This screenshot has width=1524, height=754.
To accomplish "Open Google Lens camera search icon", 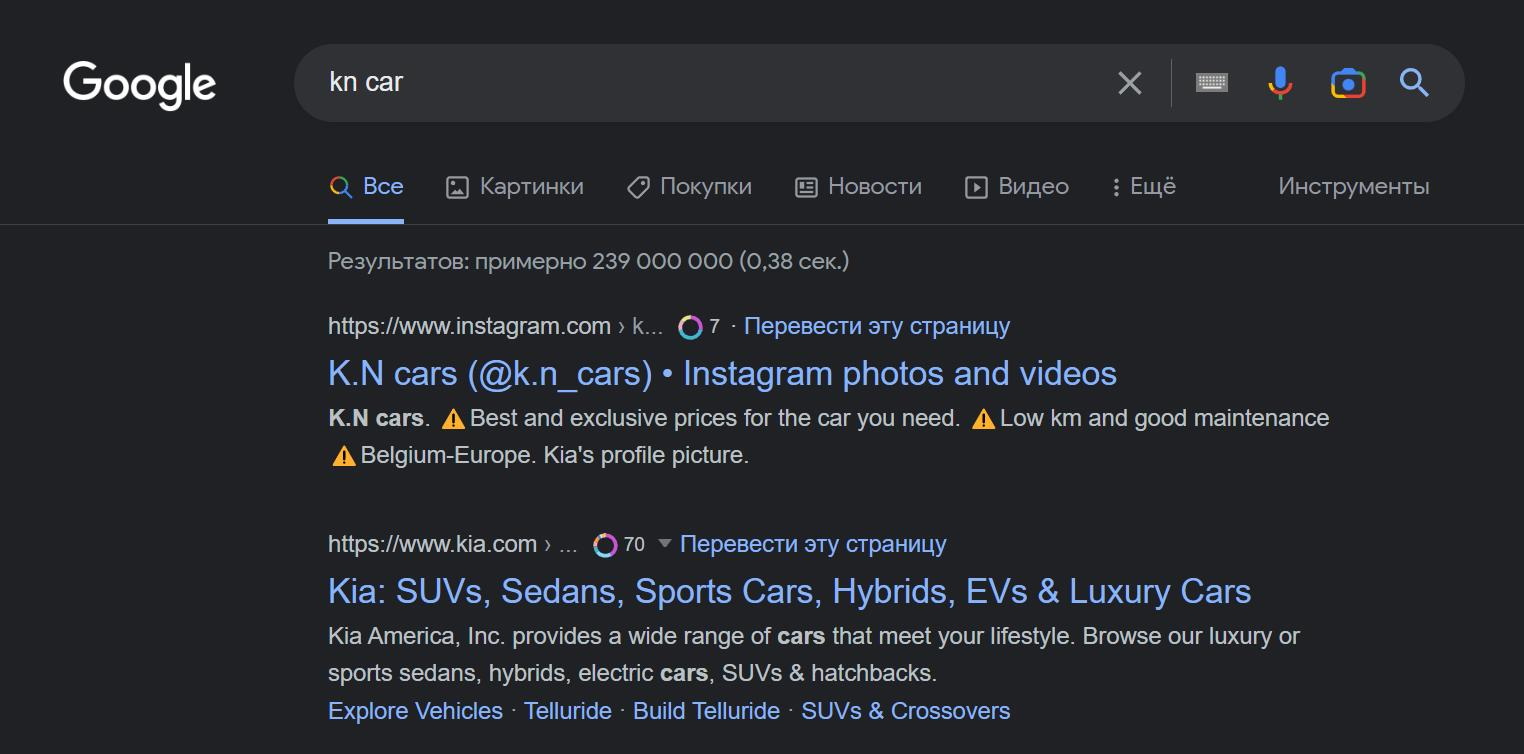I will tap(1348, 83).
